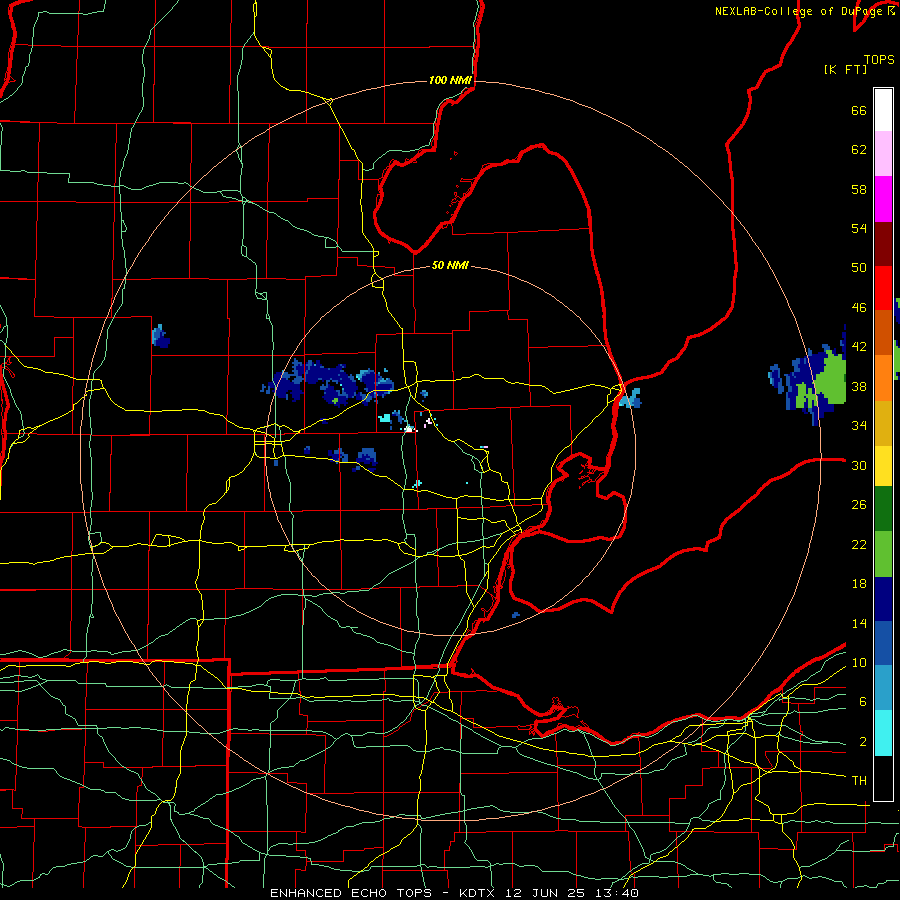This screenshot has height=900, width=900.
Task: Click the legend value 38
Action: [x=859, y=387]
